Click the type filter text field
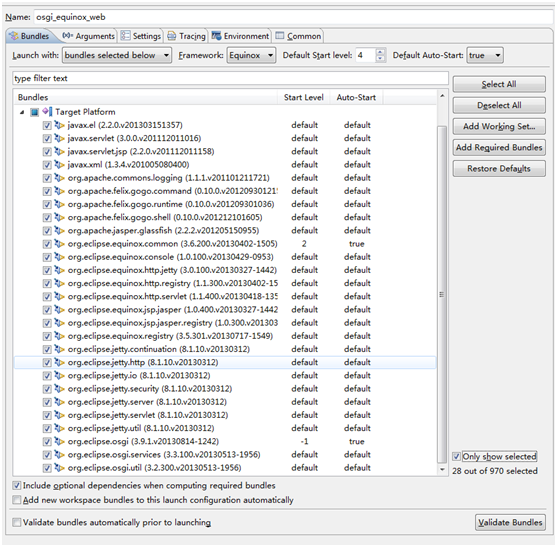The width and height of the screenshot is (557, 547). click(x=230, y=78)
